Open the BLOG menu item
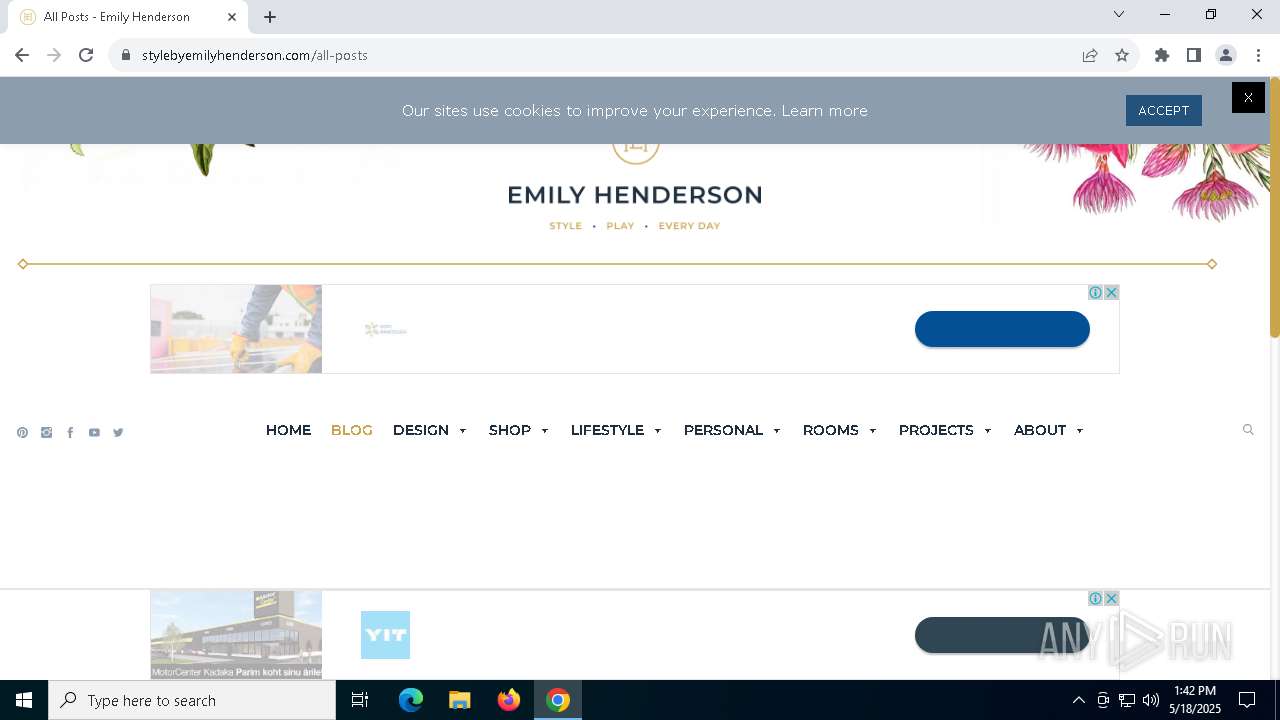 [x=351, y=430]
